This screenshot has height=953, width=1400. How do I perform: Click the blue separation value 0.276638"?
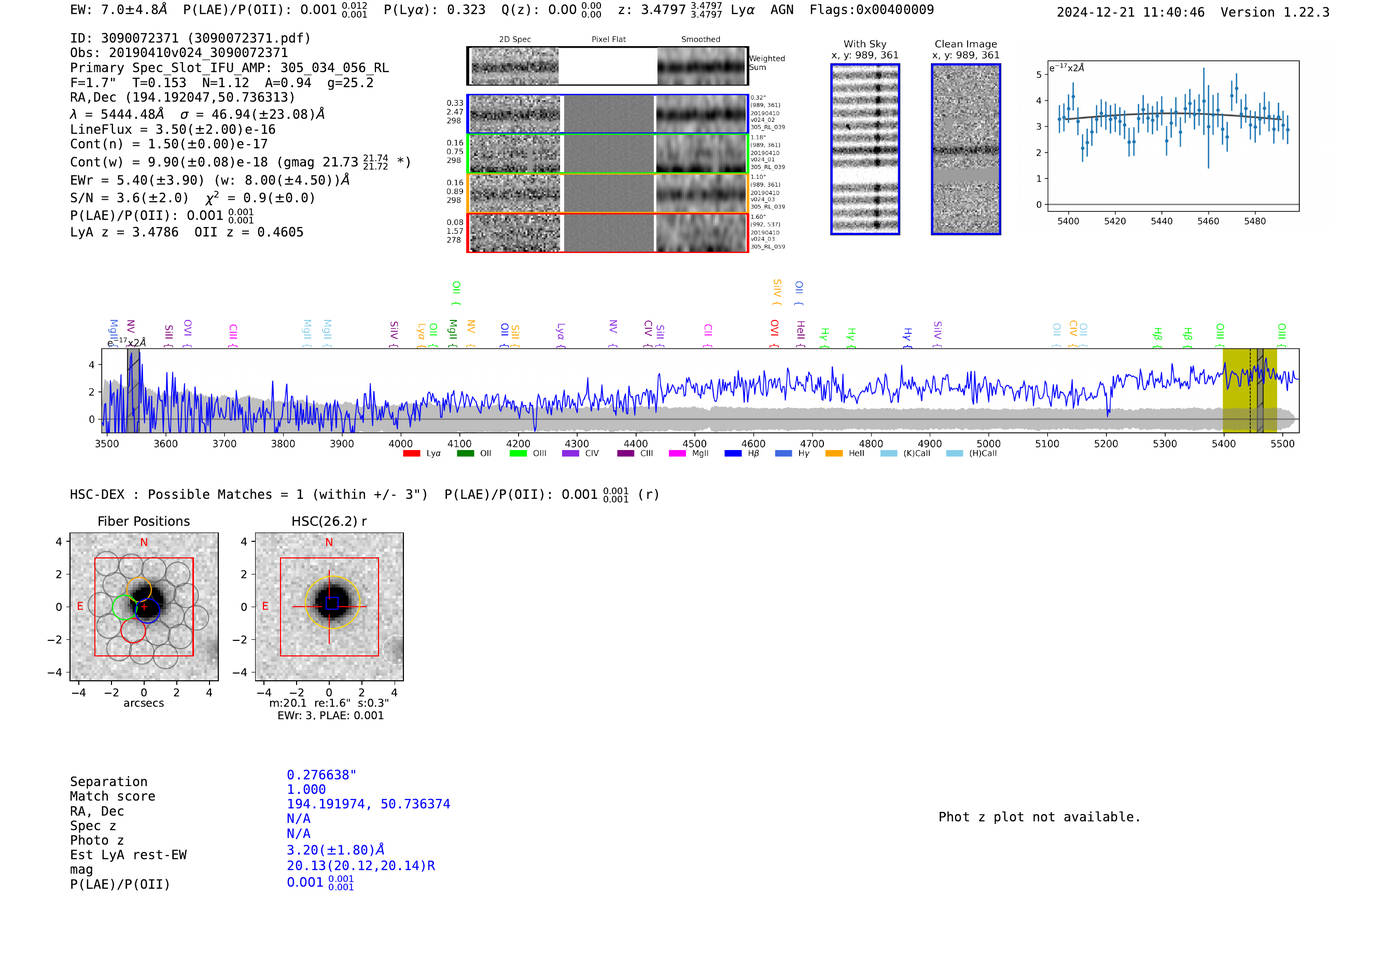(x=321, y=775)
